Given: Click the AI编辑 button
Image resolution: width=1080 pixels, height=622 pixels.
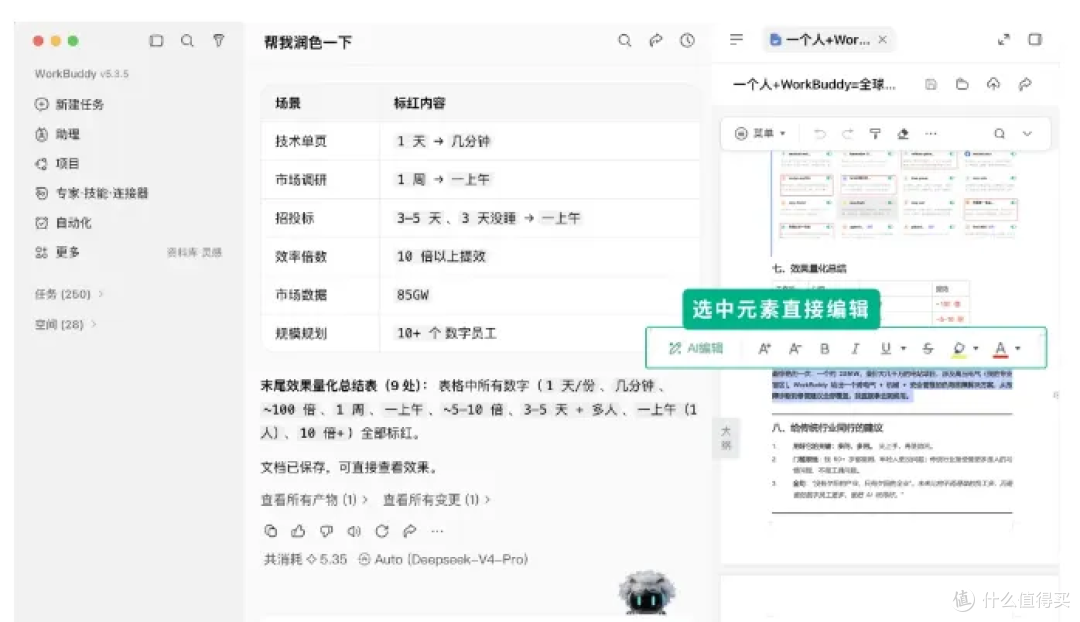Looking at the screenshot, I should (696, 349).
